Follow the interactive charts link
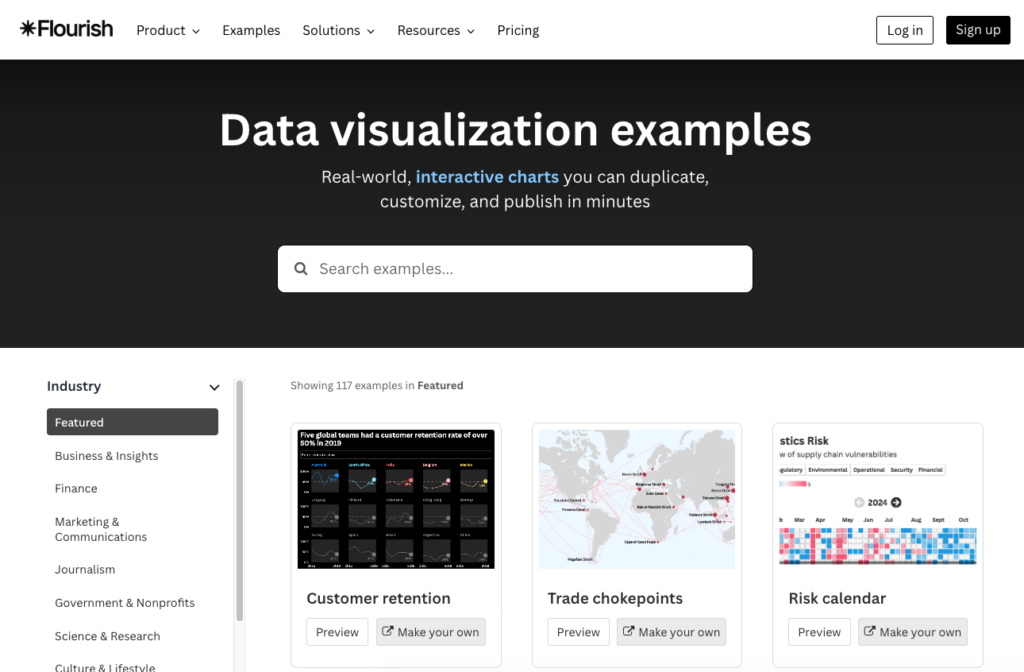This screenshot has height=672, width=1024. [487, 177]
